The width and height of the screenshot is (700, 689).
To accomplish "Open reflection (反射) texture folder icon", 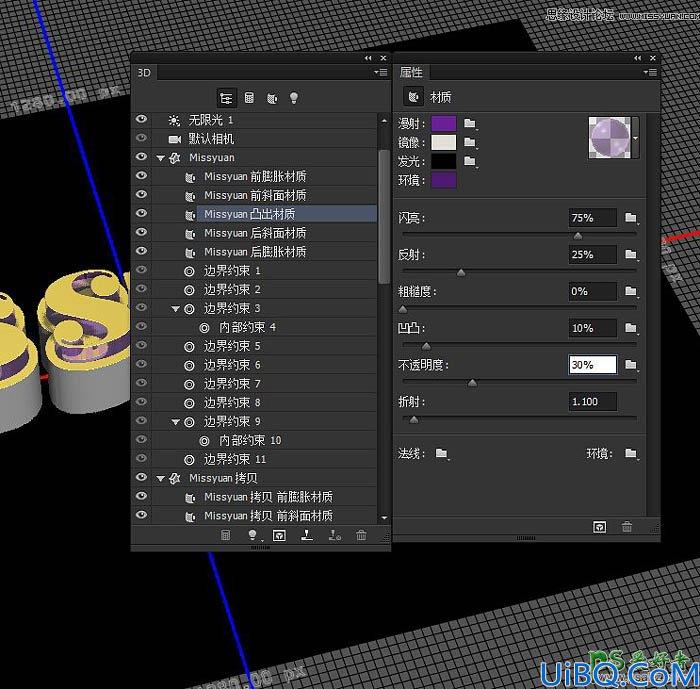I will [x=631, y=255].
